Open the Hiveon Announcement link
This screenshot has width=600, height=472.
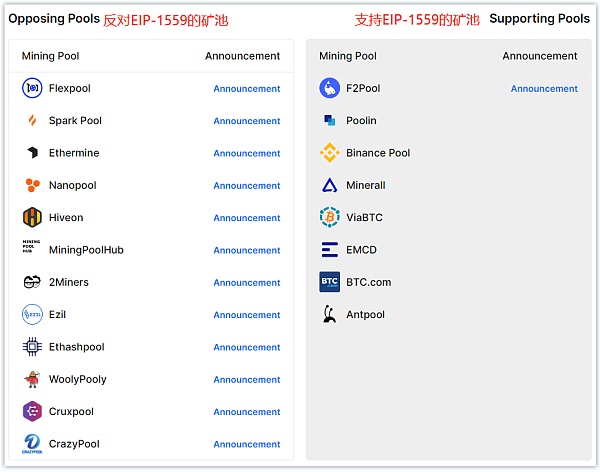pyautogui.click(x=247, y=218)
